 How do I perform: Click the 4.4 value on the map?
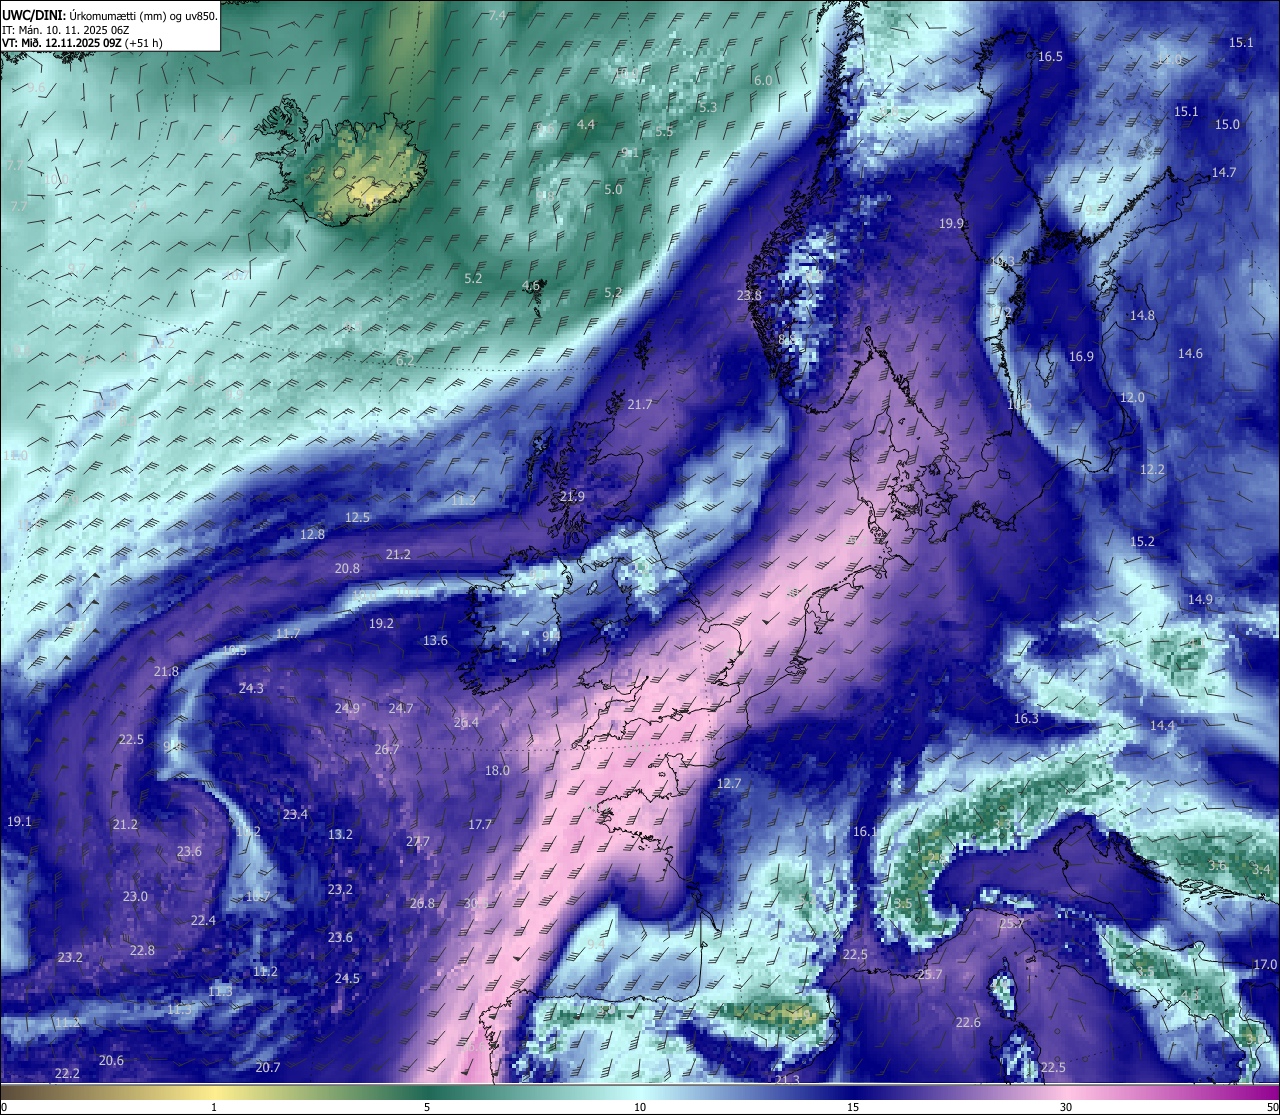coord(586,125)
